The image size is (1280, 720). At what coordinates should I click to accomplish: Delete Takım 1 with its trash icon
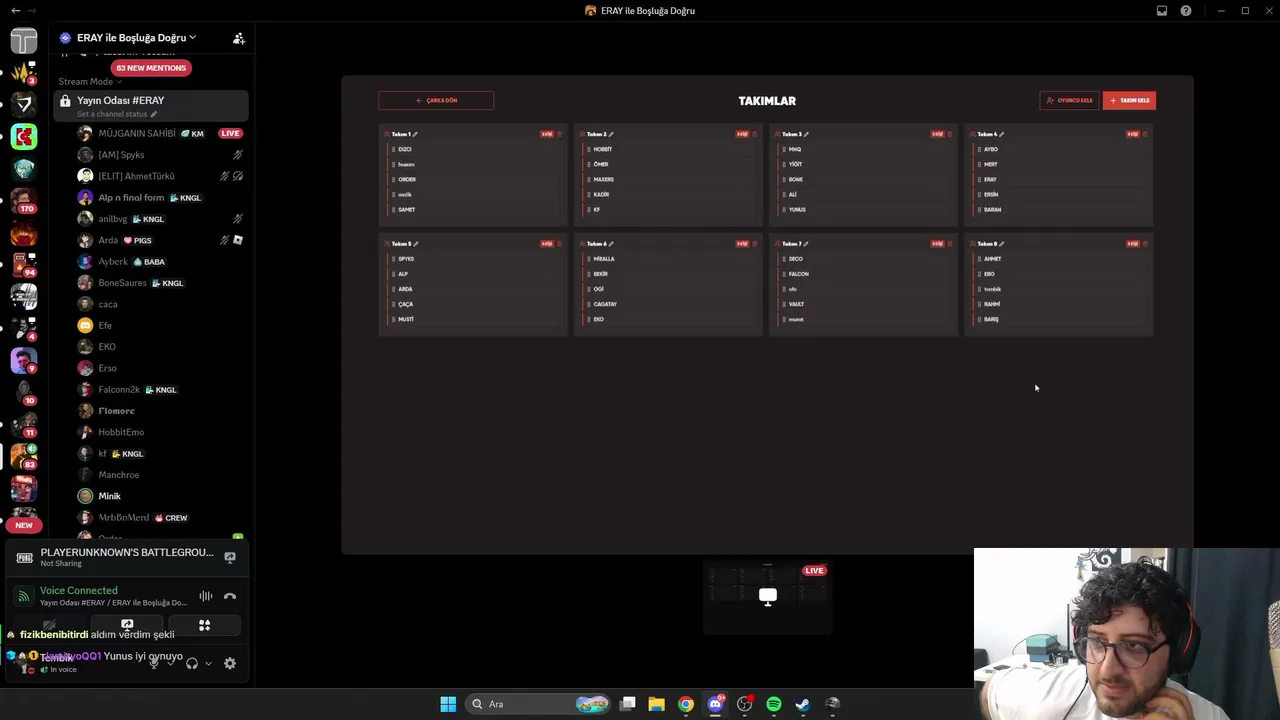559,134
